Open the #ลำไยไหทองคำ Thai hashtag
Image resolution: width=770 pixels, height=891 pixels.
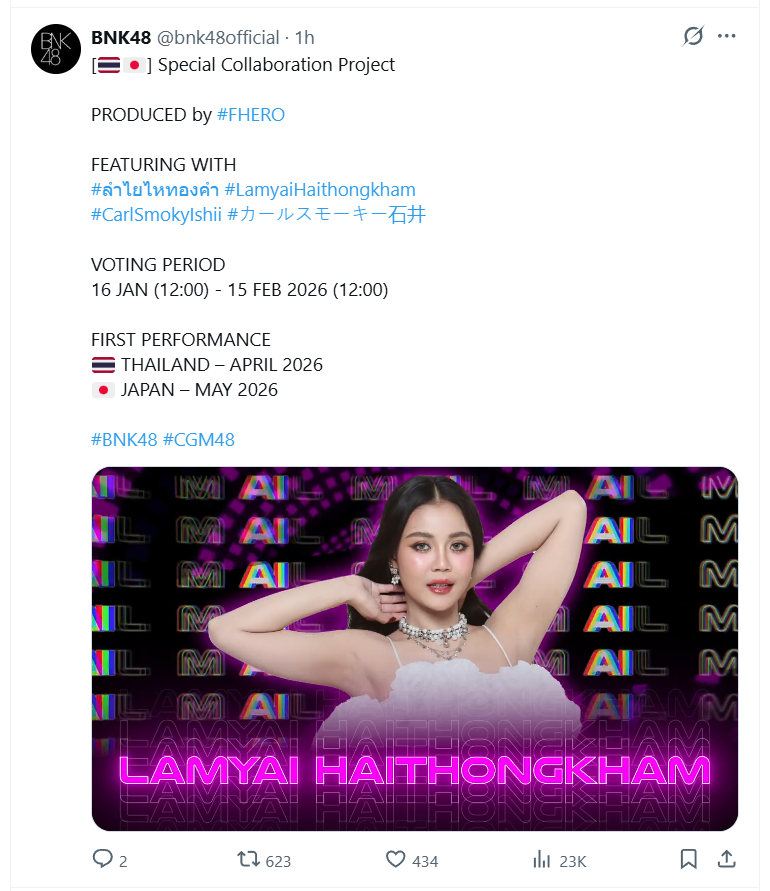point(155,190)
